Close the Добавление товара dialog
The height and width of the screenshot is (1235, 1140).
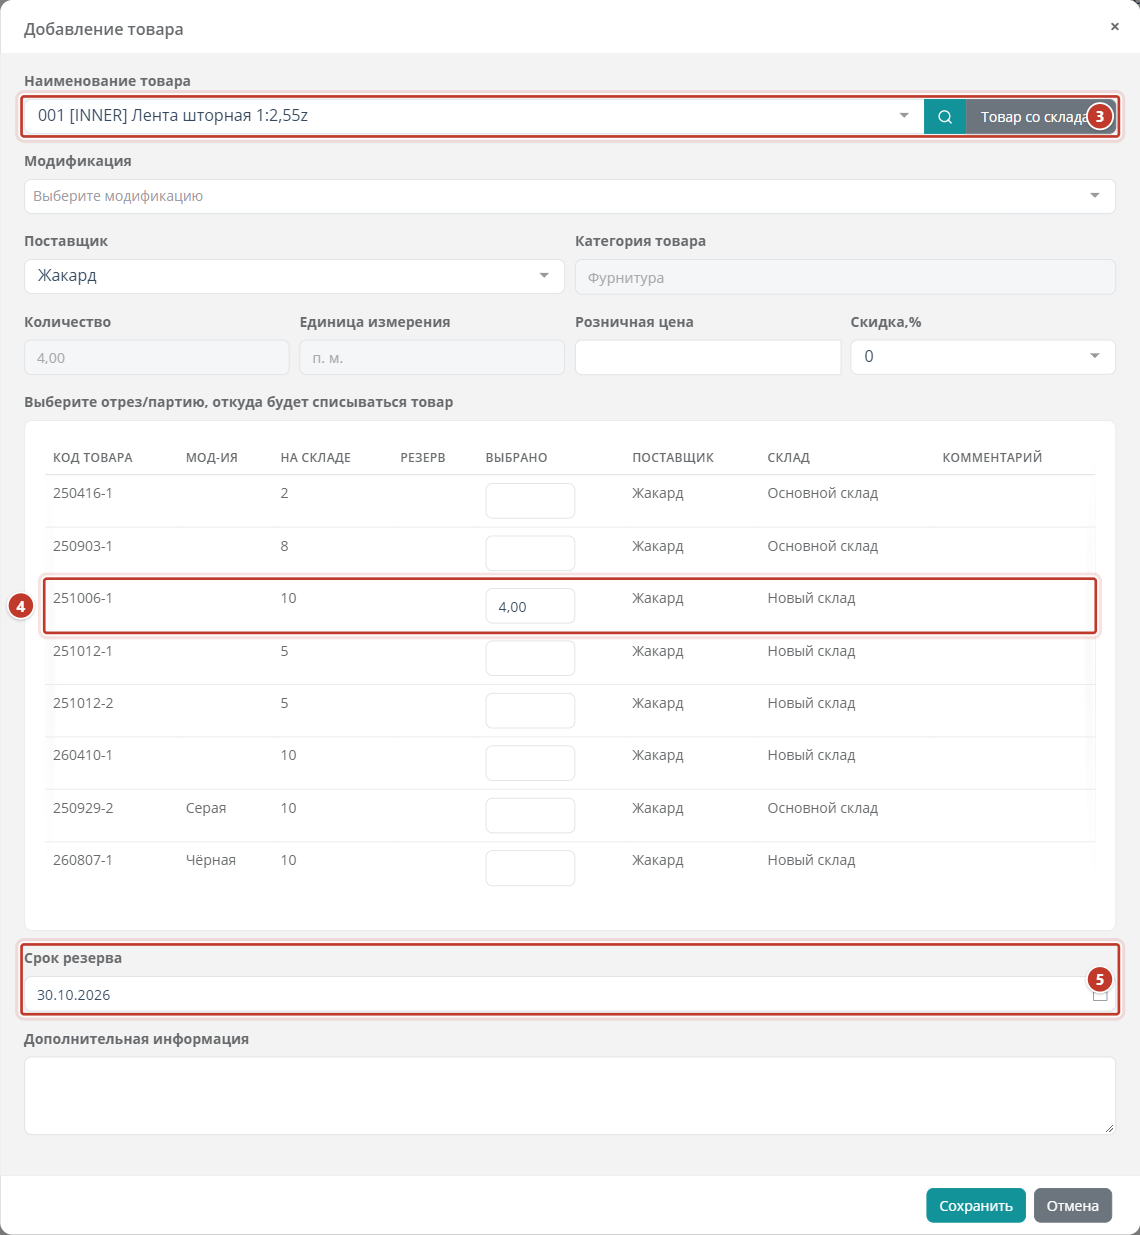tap(1114, 27)
